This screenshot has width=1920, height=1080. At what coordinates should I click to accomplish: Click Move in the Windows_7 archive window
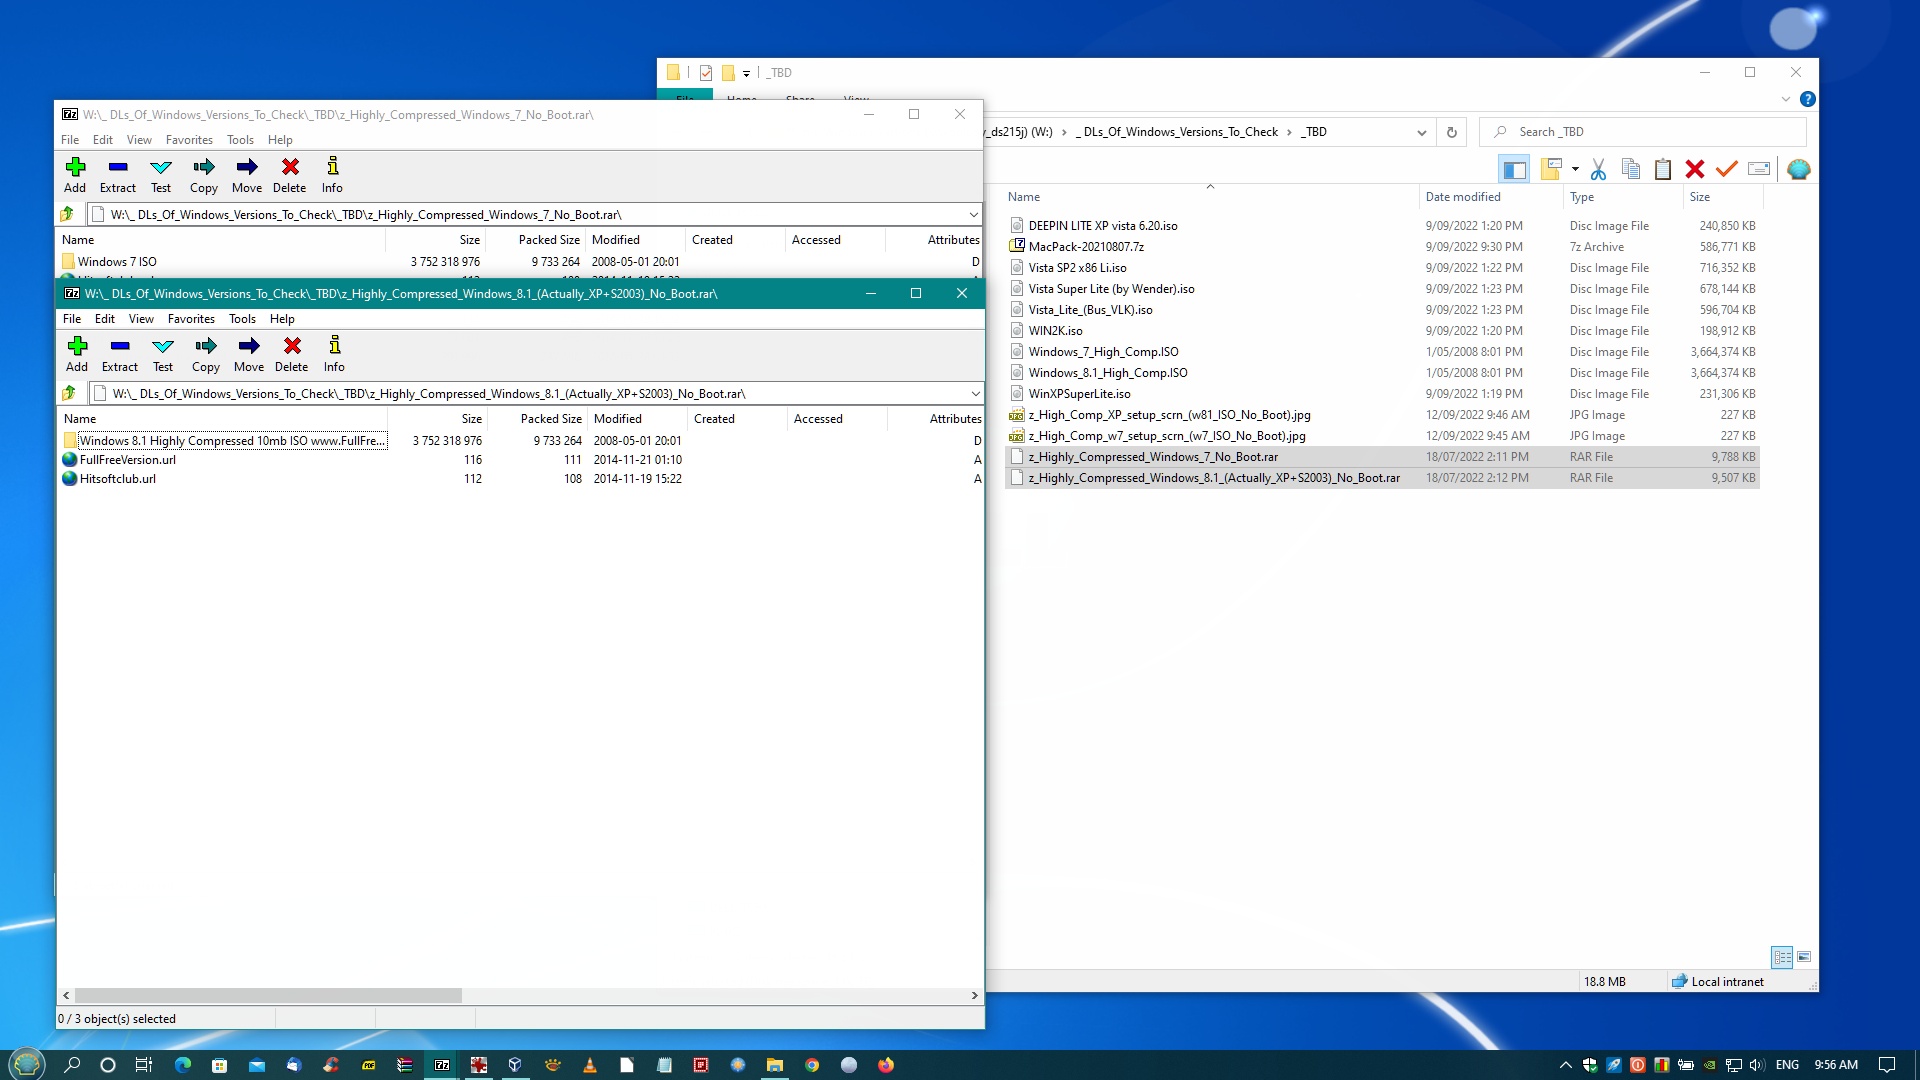tap(247, 175)
